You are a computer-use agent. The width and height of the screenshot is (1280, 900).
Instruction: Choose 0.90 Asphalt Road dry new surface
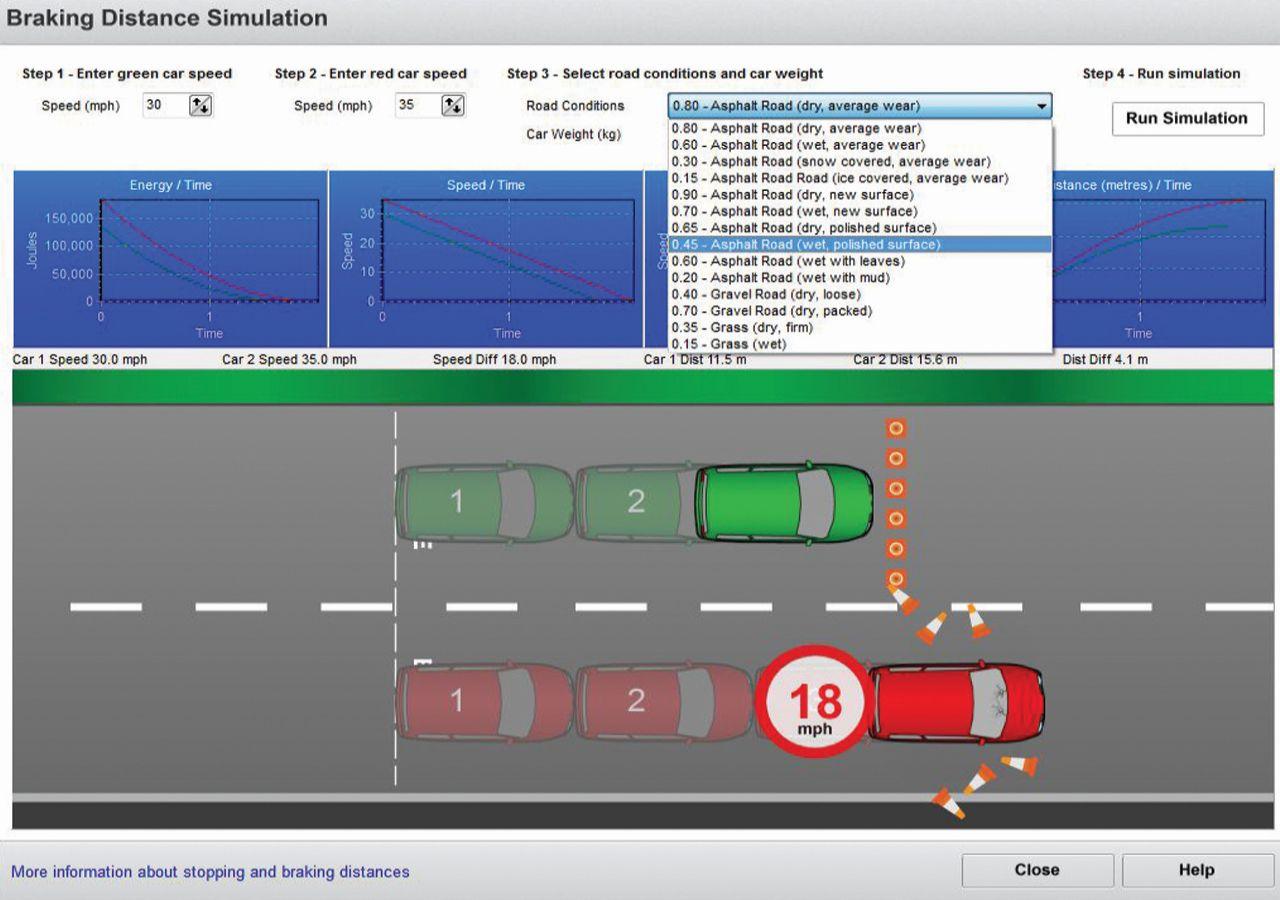tap(860, 195)
